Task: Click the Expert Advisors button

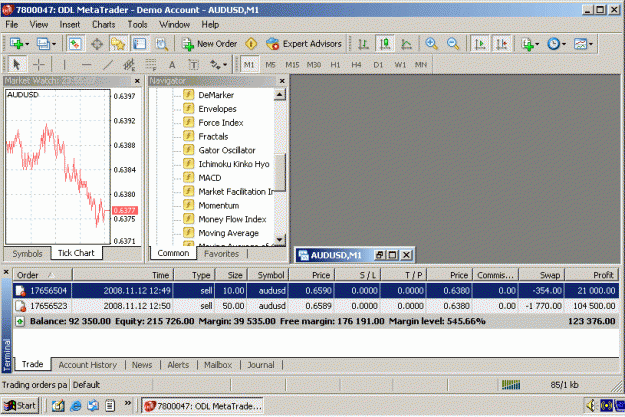Action: (x=304, y=44)
